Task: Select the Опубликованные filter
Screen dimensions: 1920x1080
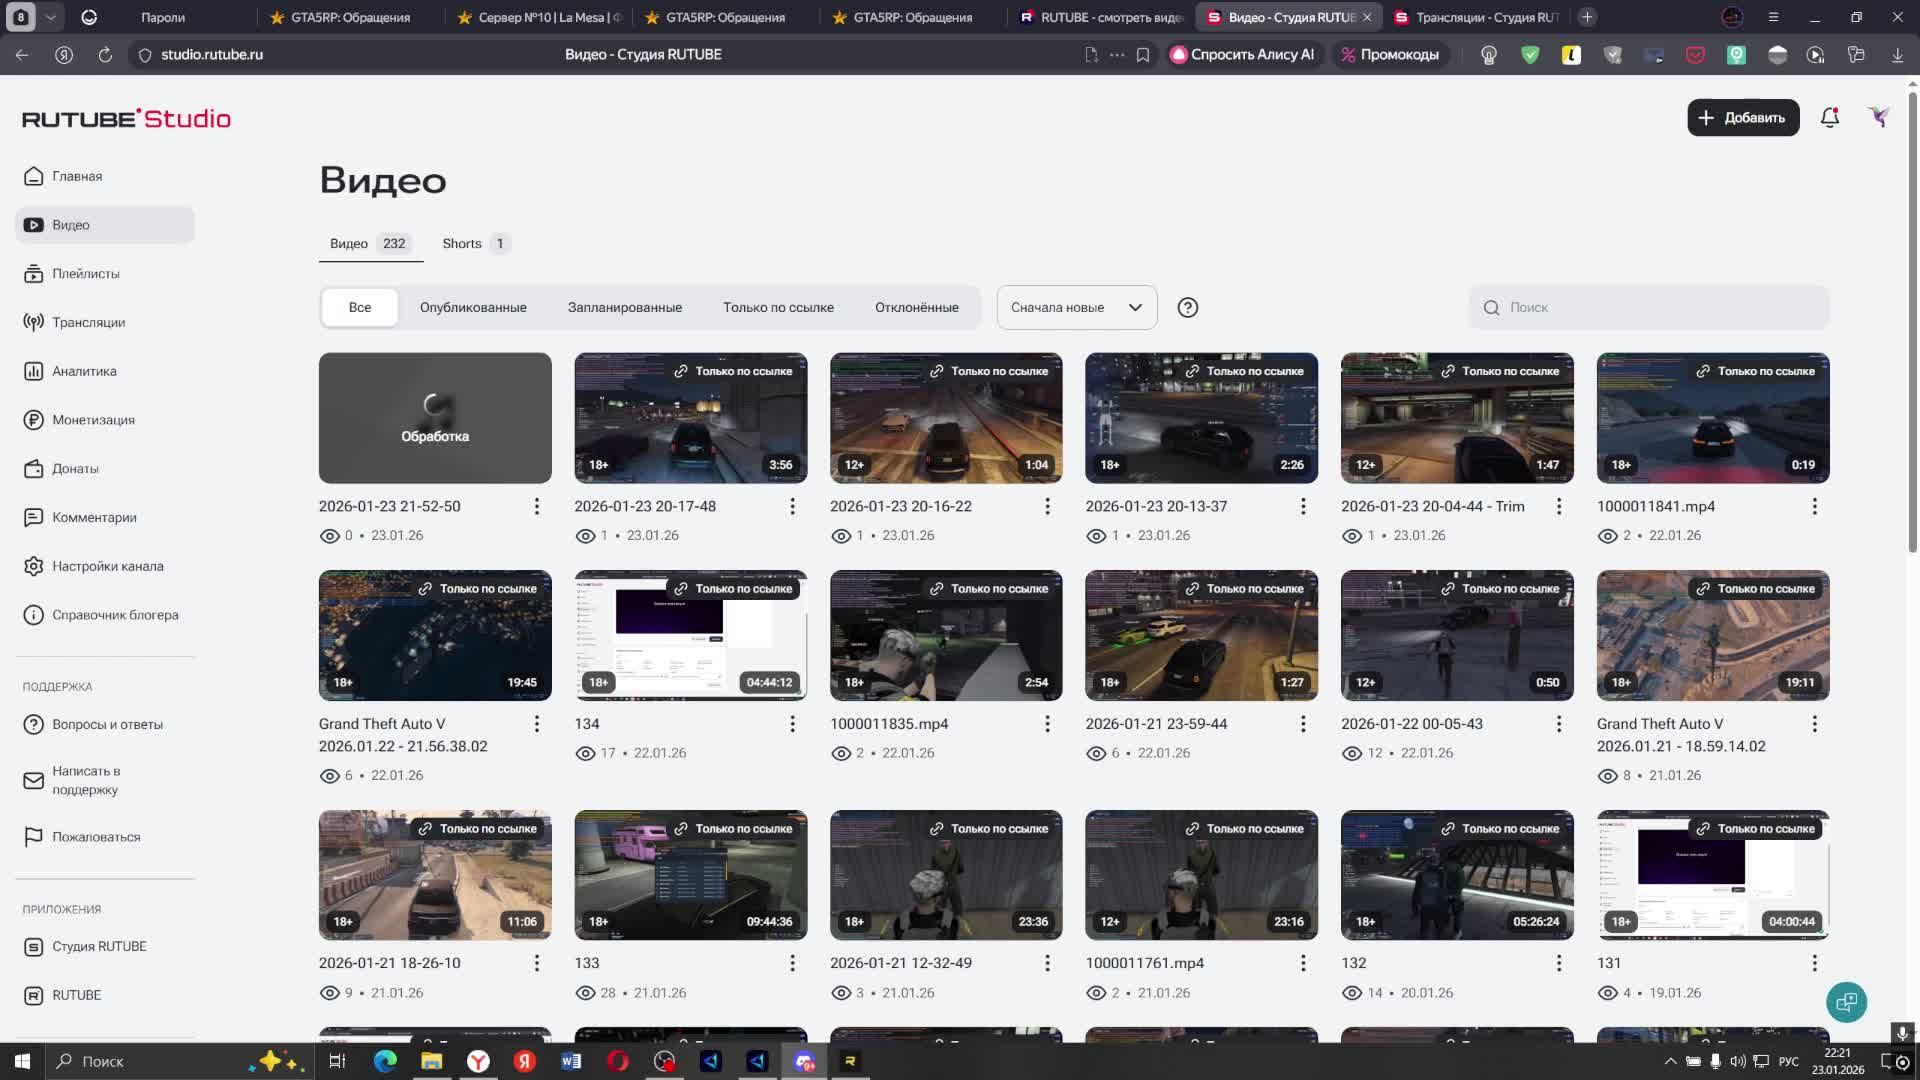Action: click(x=473, y=308)
